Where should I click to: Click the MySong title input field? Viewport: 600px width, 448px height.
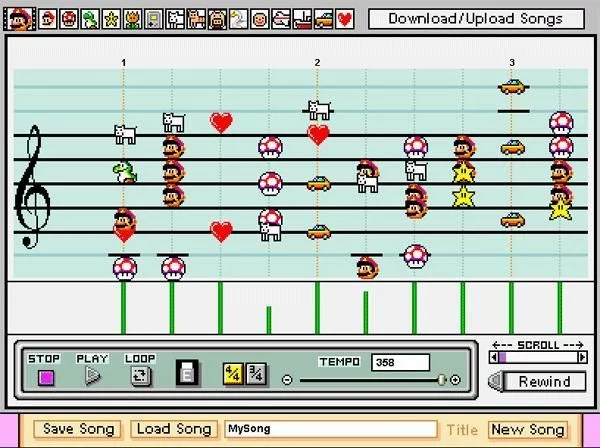331,429
